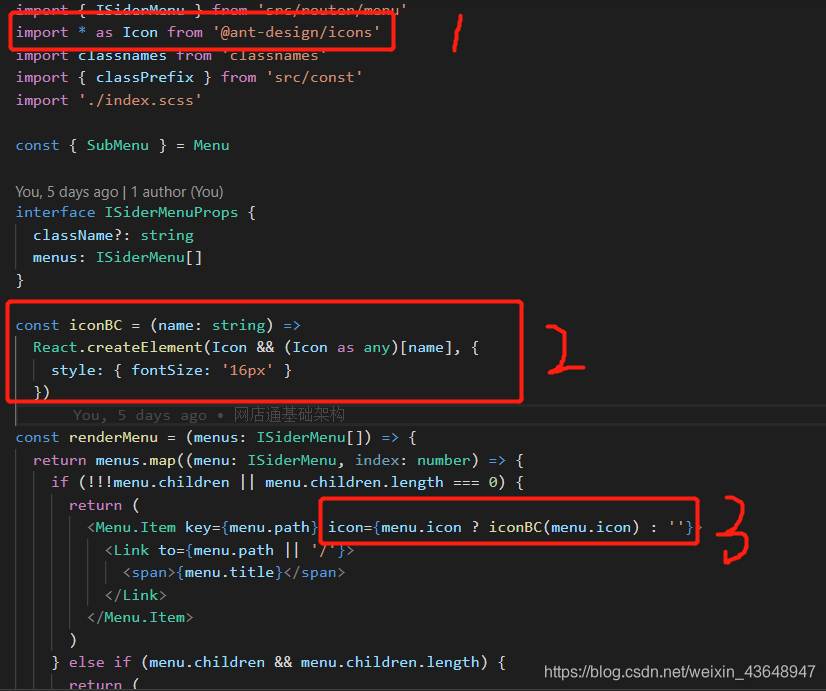Screen dimensions: 826x691
Task: Click '{menu.title}' inside the span
Action: click(x=229, y=572)
